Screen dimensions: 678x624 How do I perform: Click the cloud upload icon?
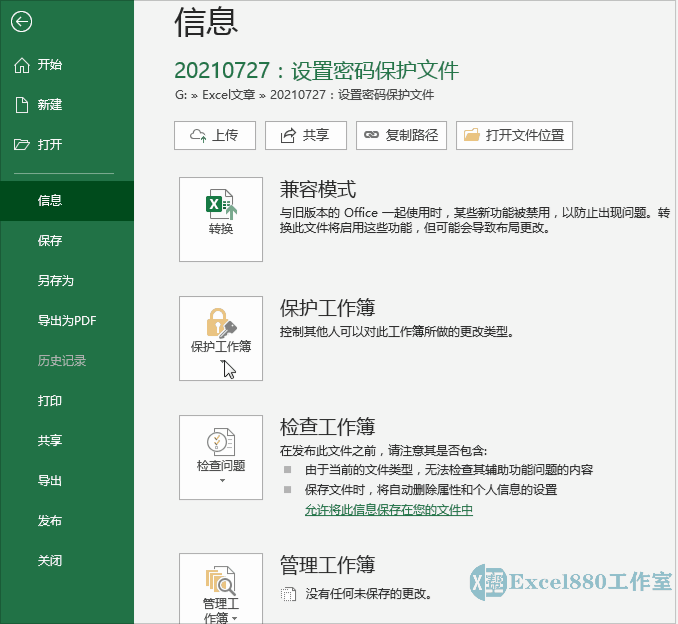[198, 135]
